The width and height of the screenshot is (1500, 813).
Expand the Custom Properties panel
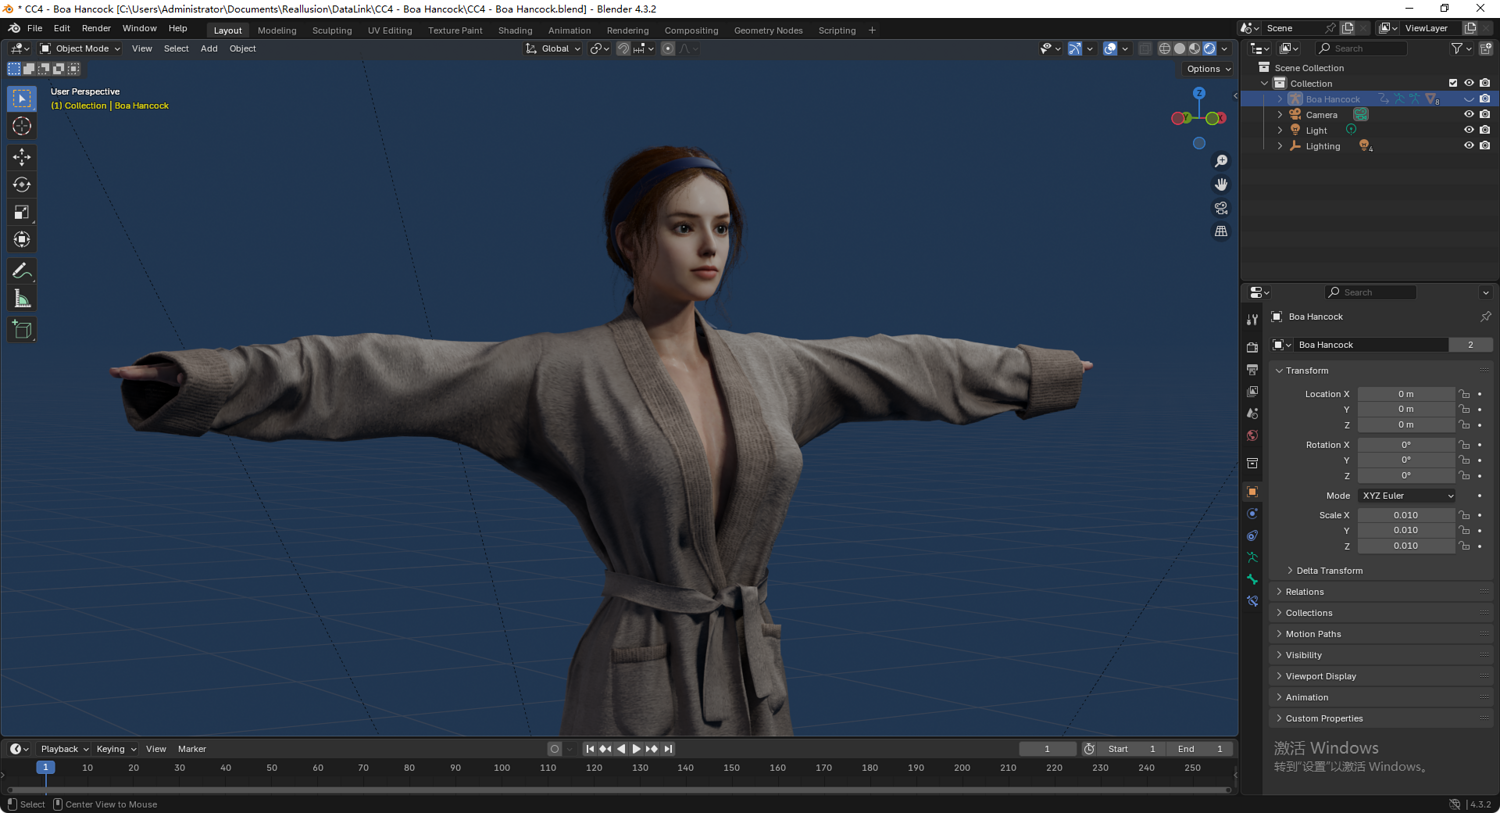tap(1324, 718)
